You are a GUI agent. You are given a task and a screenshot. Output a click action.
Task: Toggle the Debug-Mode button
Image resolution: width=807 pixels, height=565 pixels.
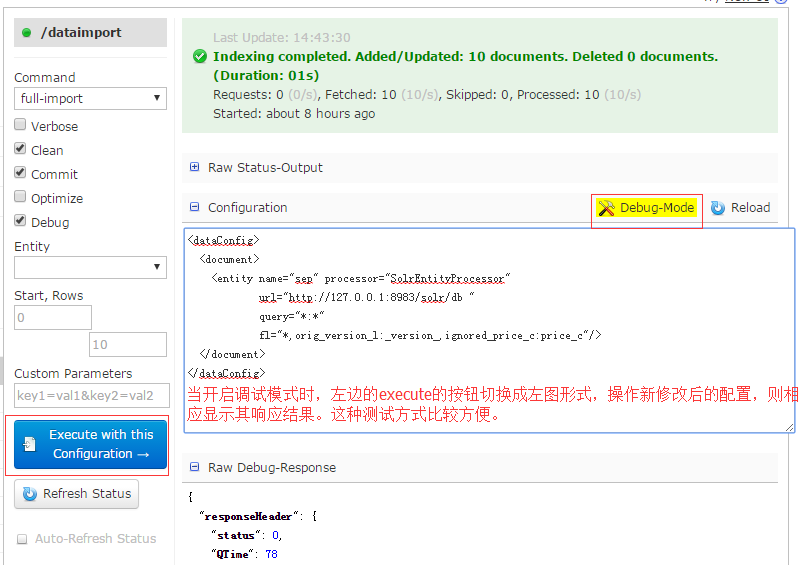[646, 208]
